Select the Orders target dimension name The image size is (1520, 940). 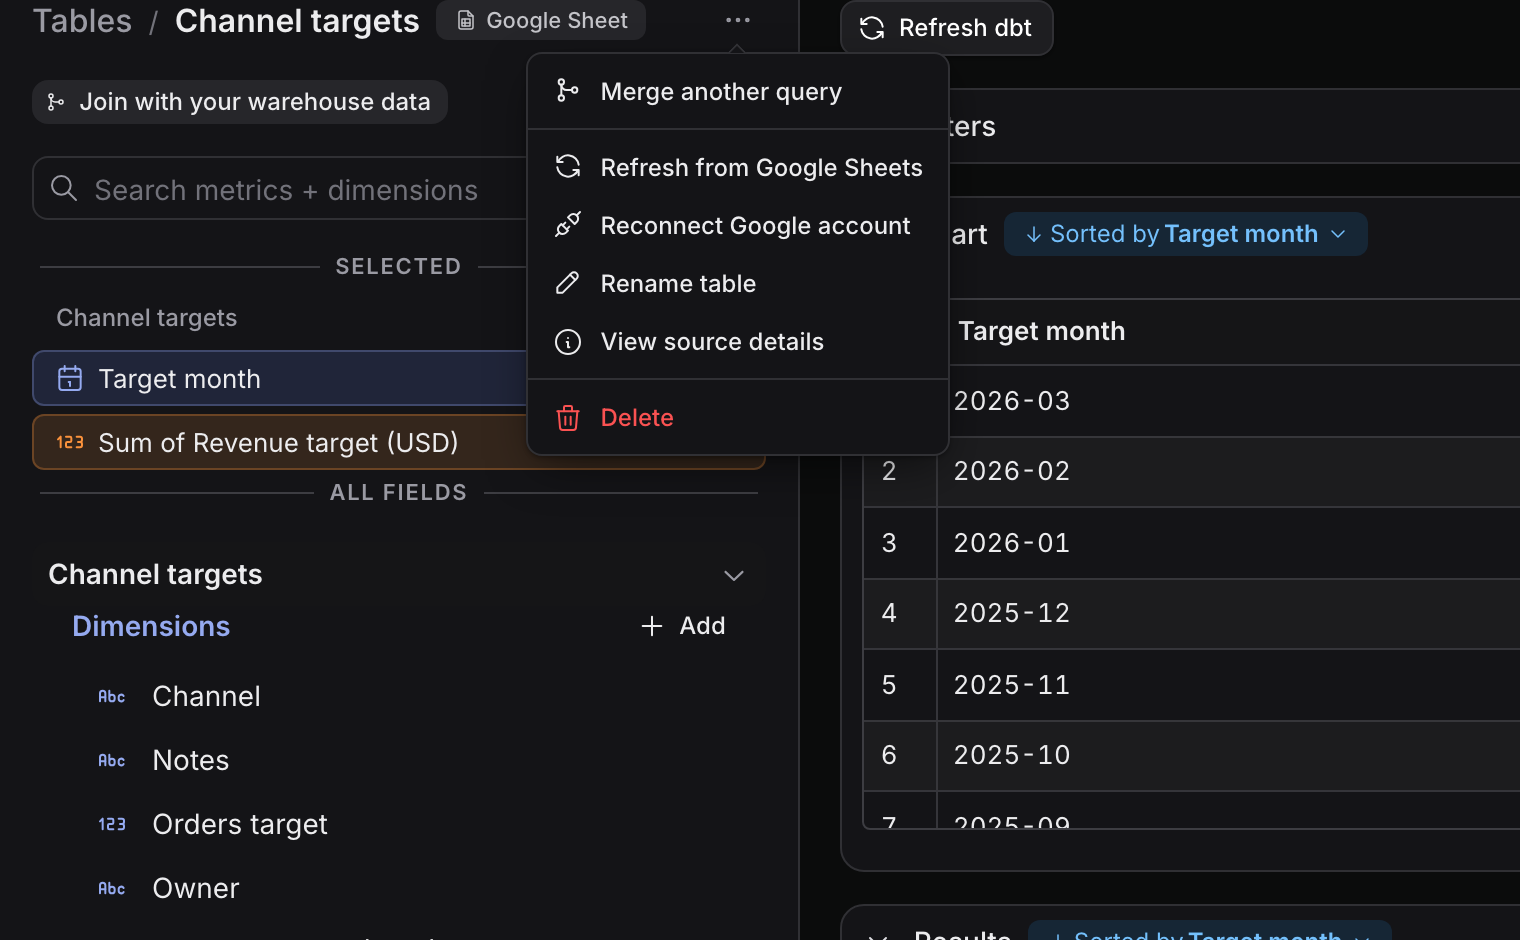point(240,825)
